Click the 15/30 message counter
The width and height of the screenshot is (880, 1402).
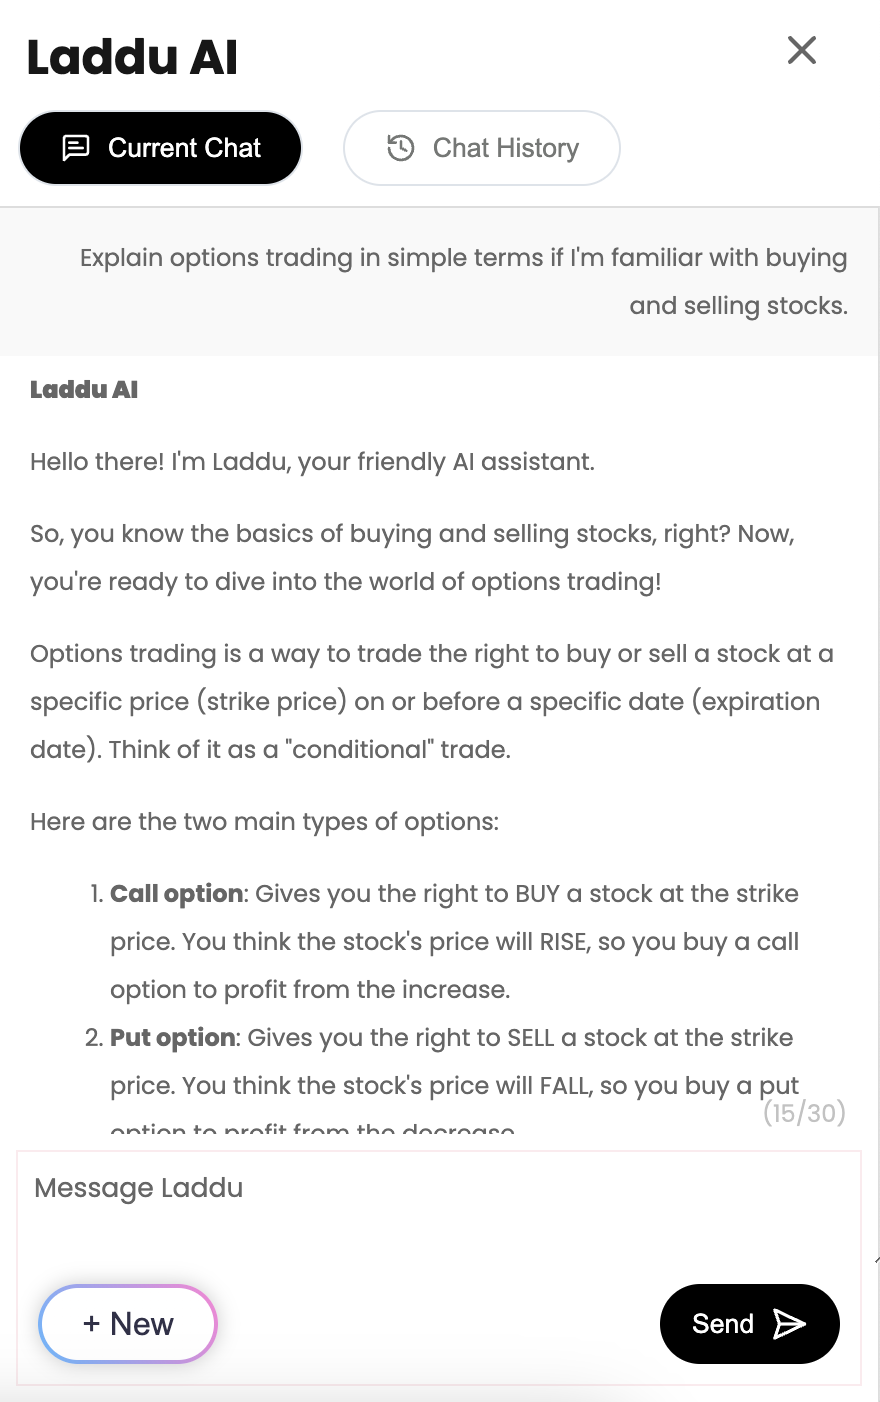[804, 1112]
